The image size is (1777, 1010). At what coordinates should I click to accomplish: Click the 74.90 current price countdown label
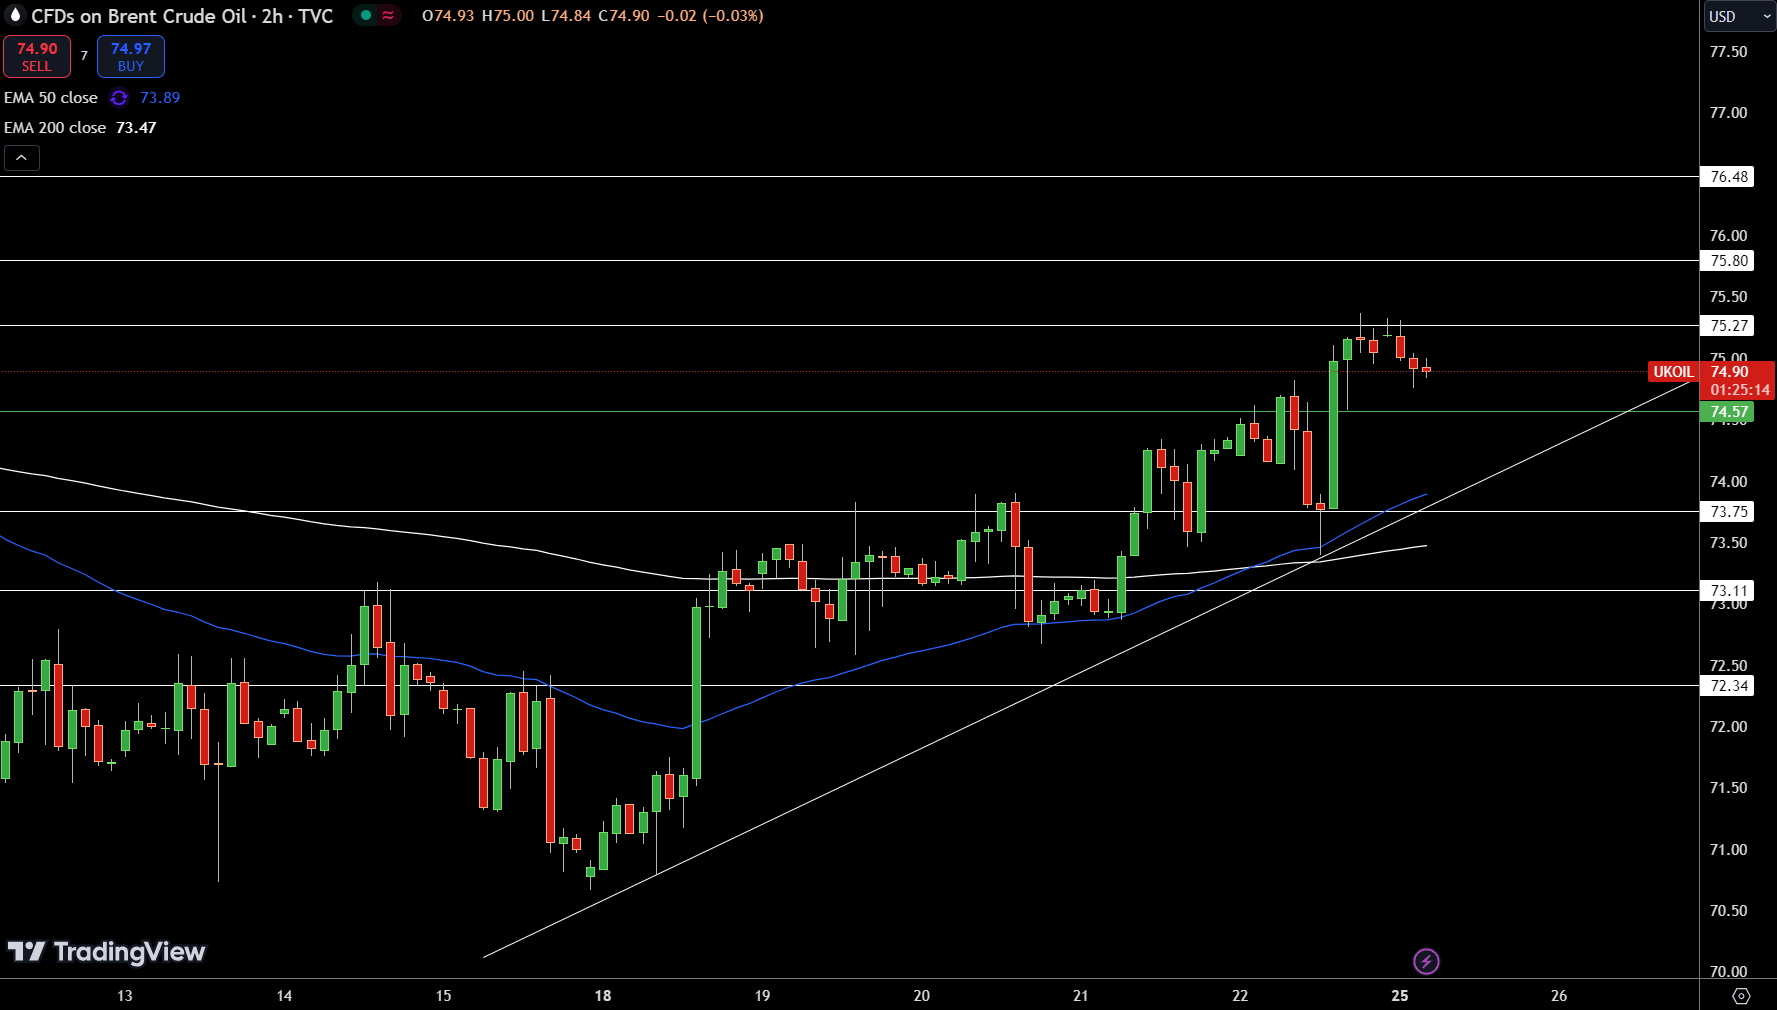[1738, 381]
